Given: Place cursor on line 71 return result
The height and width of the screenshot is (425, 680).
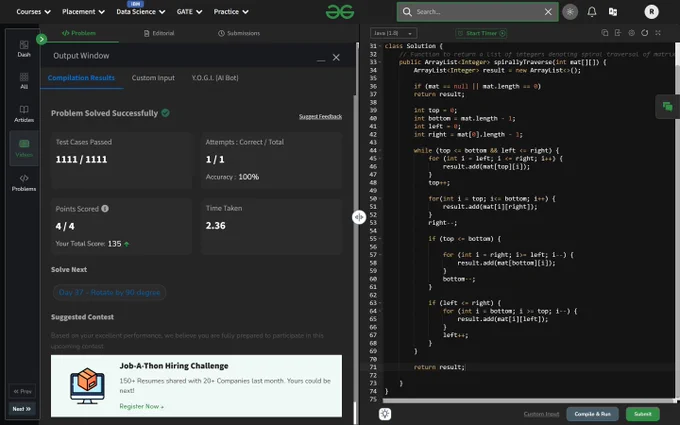Looking at the screenshot, I should click(x=439, y=367).
